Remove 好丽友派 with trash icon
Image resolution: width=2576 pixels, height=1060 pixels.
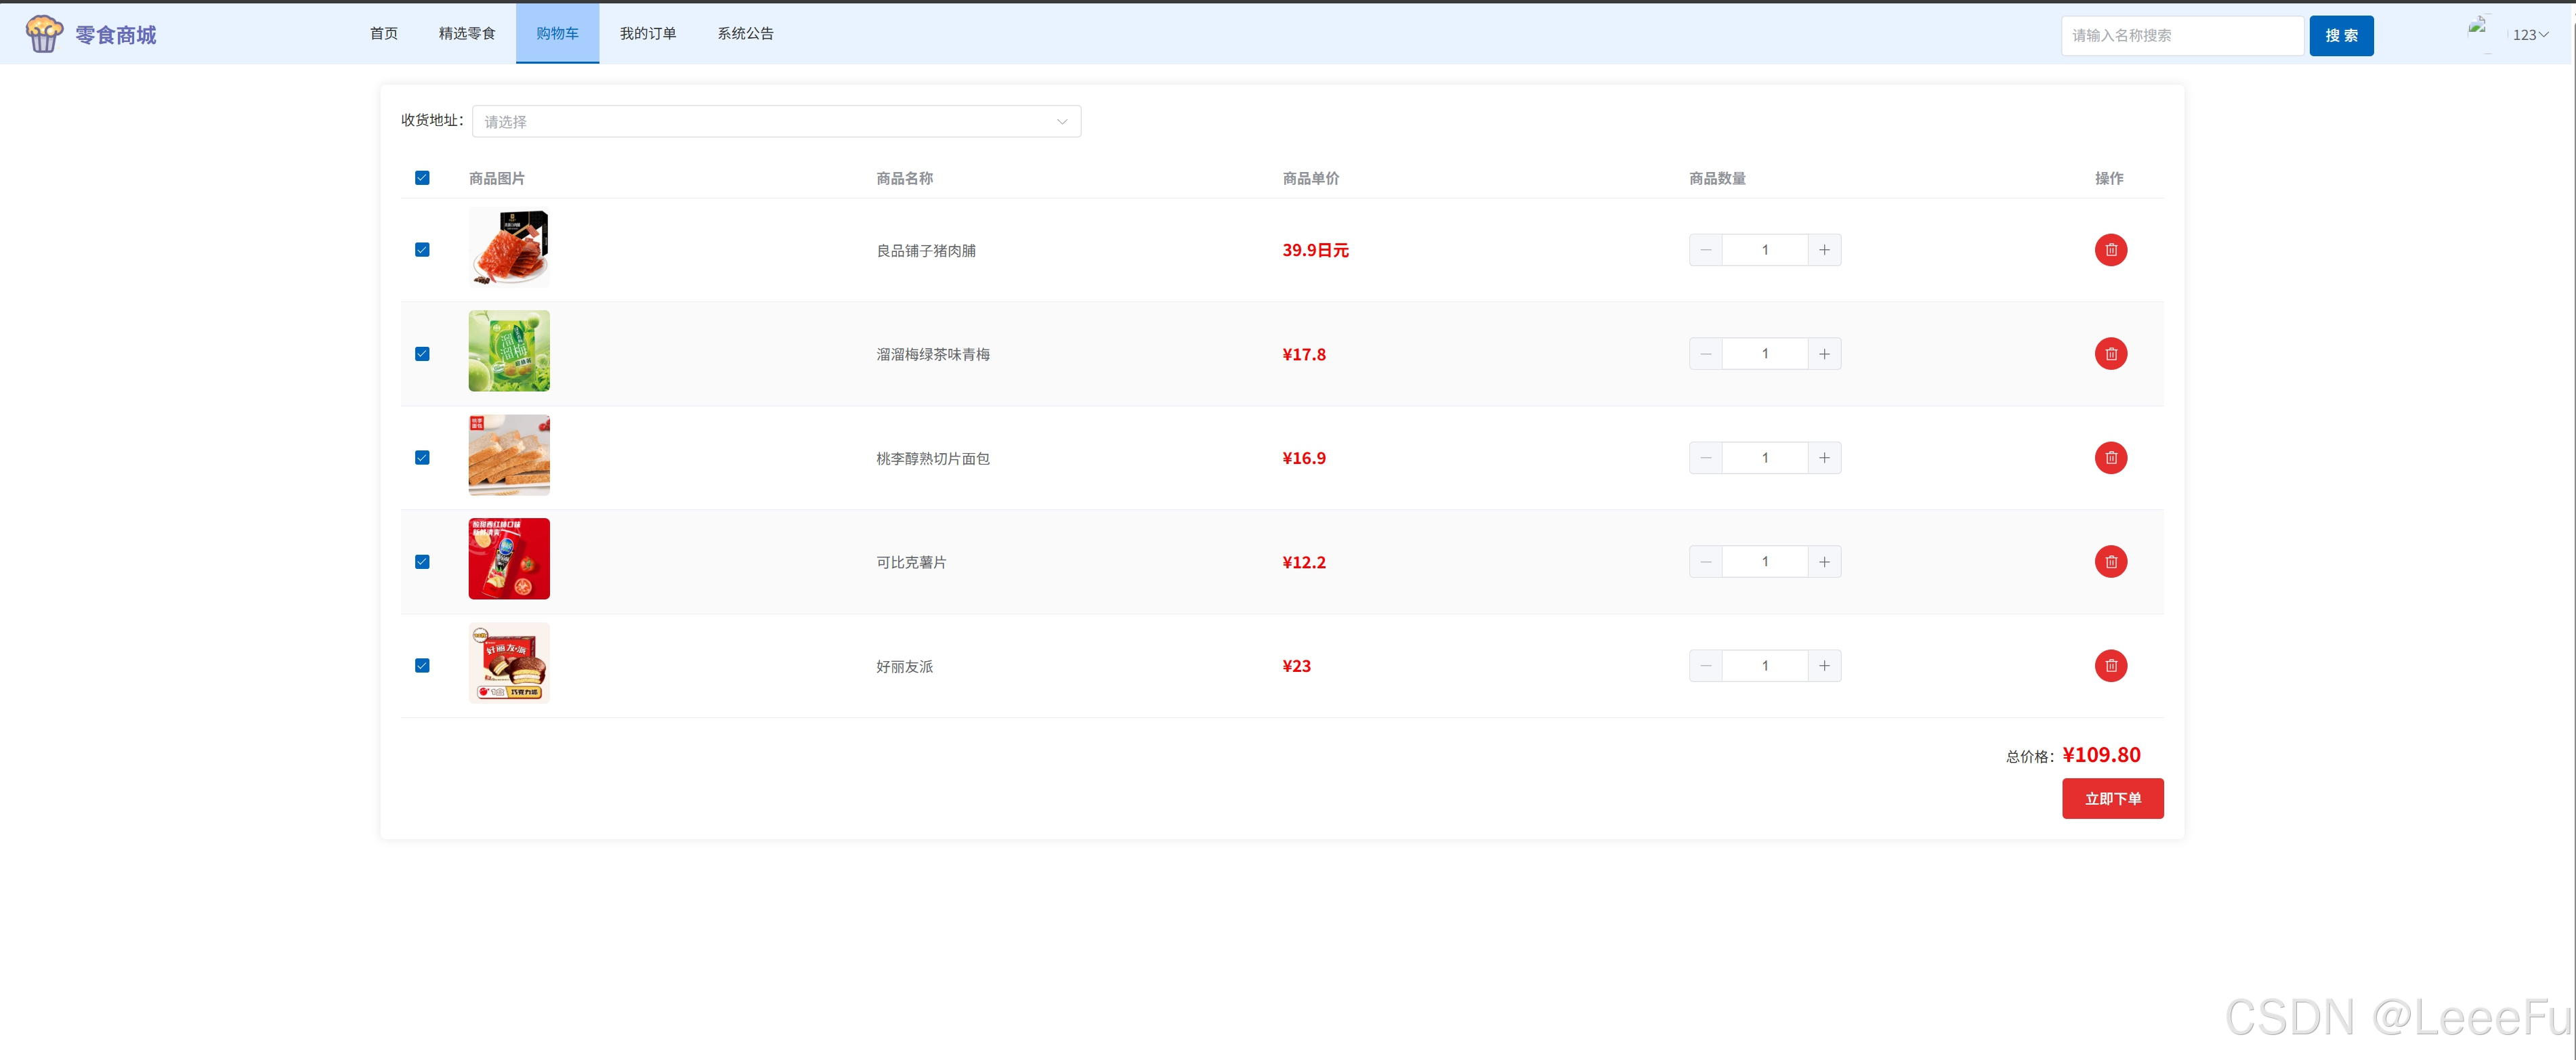pyautogui.click(x=2110, y=666)
